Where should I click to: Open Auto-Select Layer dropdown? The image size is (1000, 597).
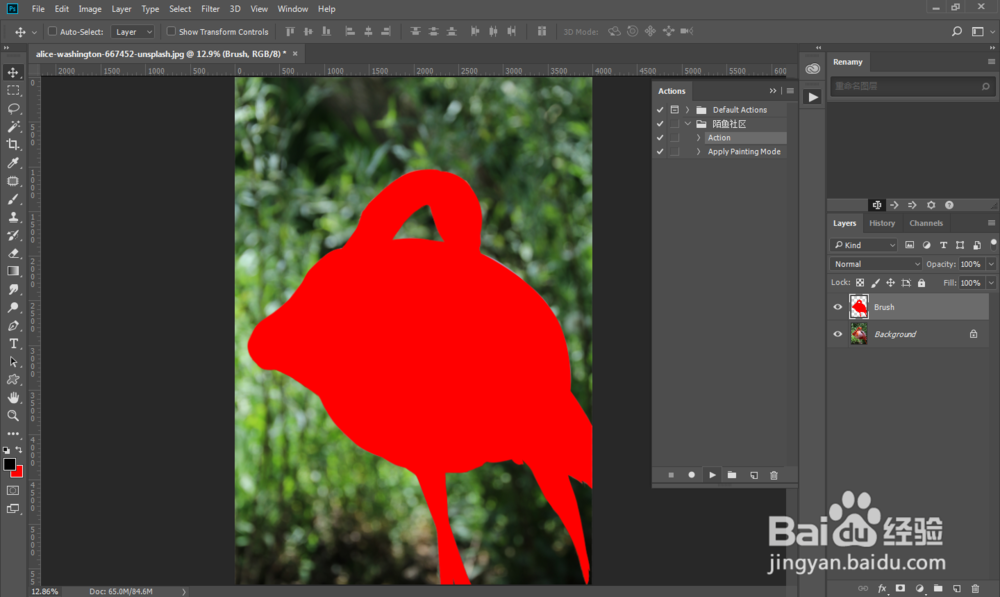133,31
